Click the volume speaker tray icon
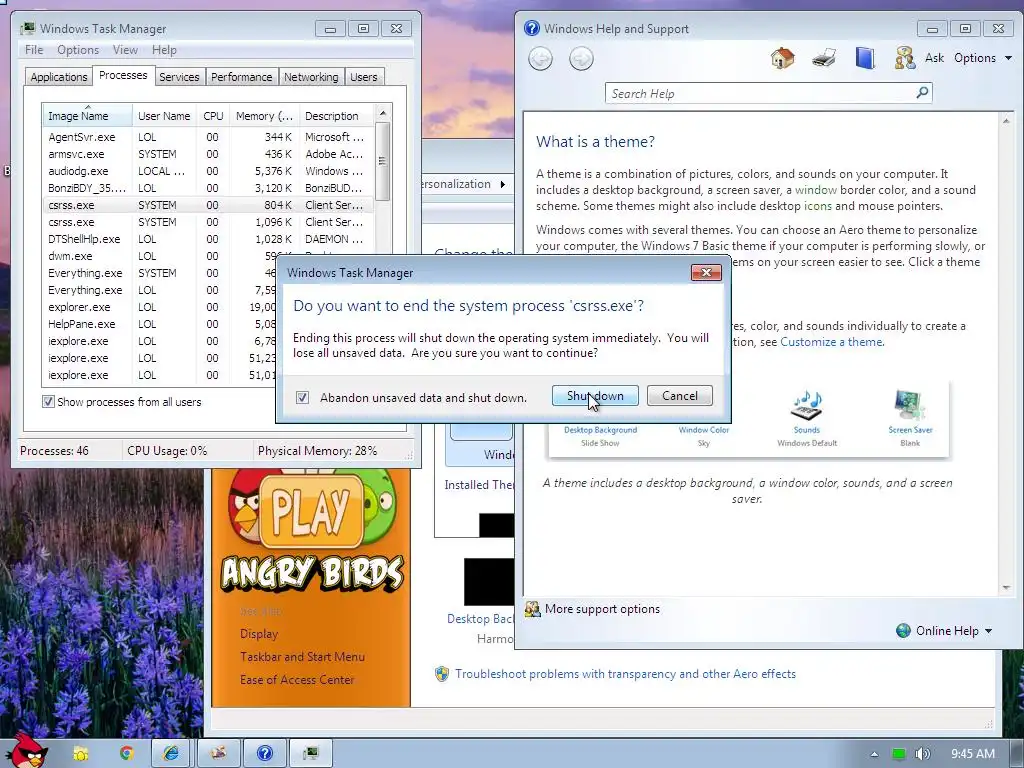 (x=922, y=754)
